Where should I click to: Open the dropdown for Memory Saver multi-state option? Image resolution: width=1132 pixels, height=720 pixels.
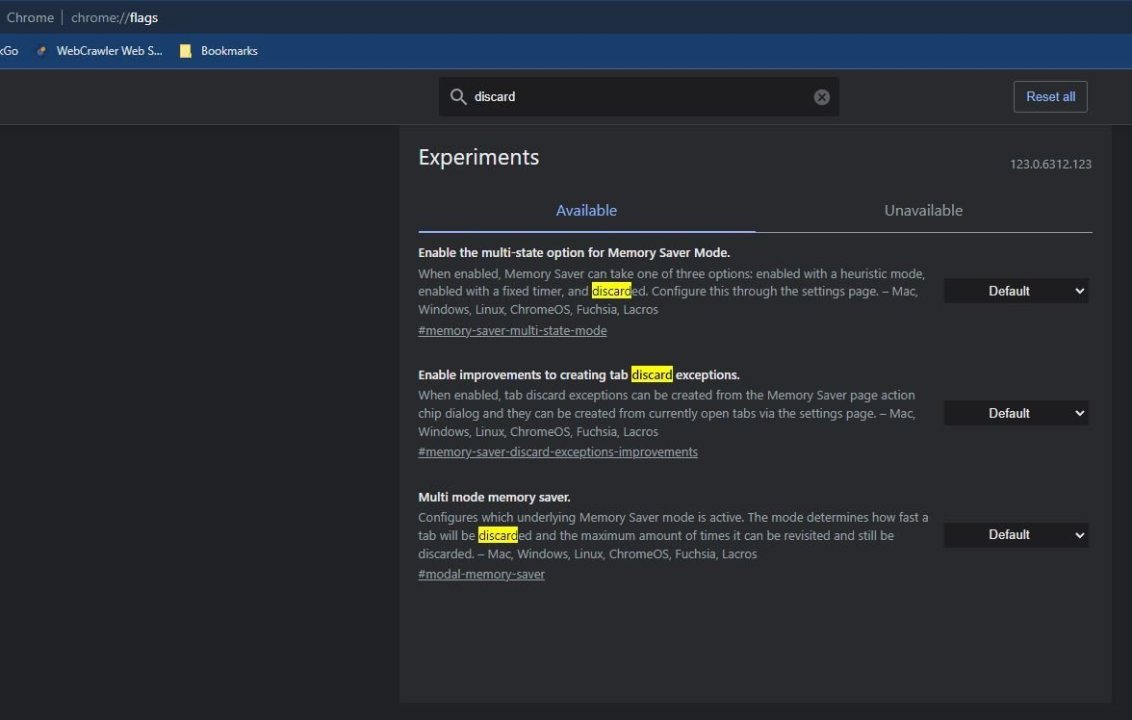pyautogui.click(x=1016, y=291)
